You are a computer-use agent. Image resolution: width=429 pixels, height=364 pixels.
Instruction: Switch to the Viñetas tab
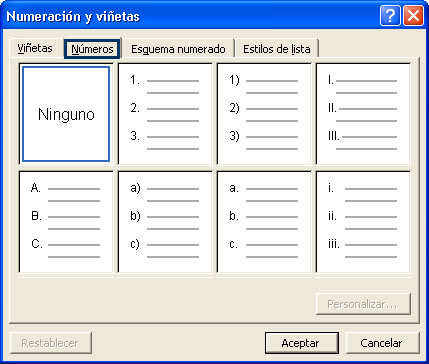click(35, 49)
